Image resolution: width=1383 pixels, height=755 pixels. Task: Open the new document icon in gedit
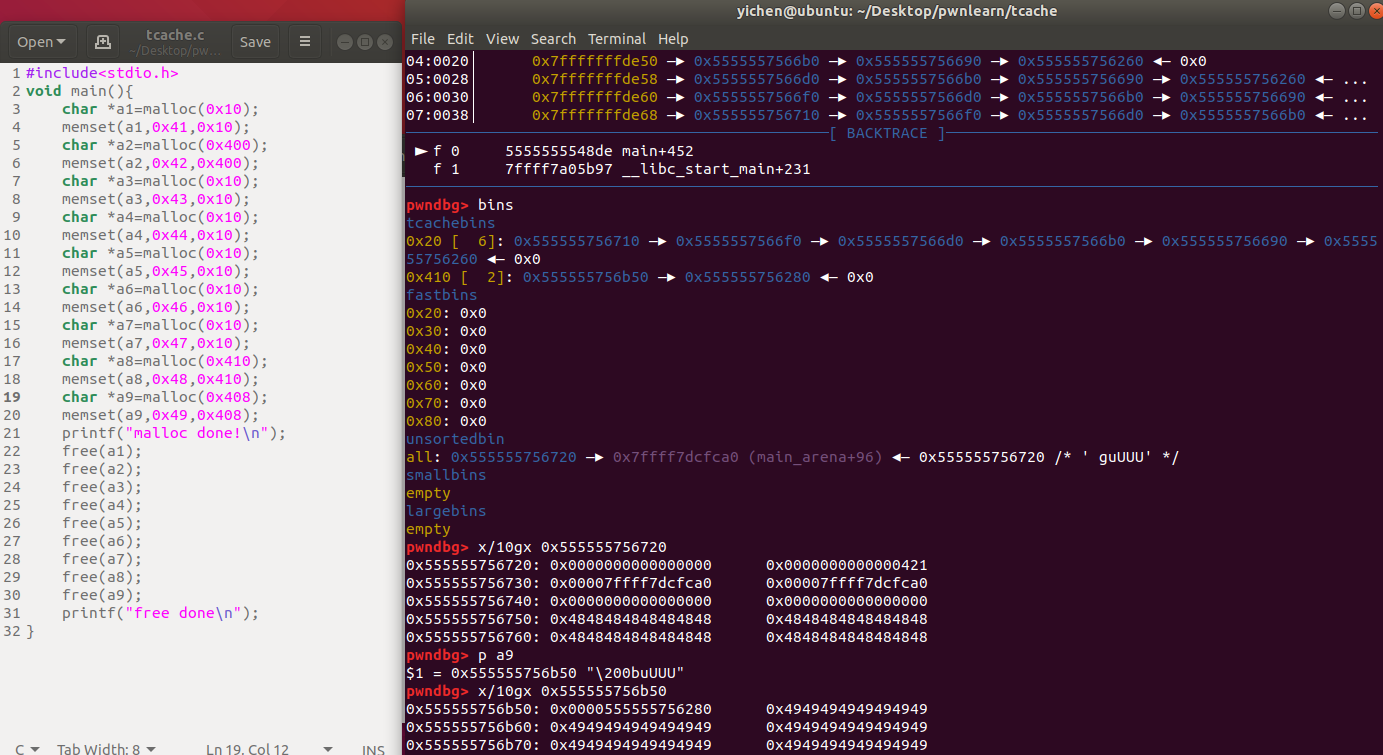pos(101,42)
